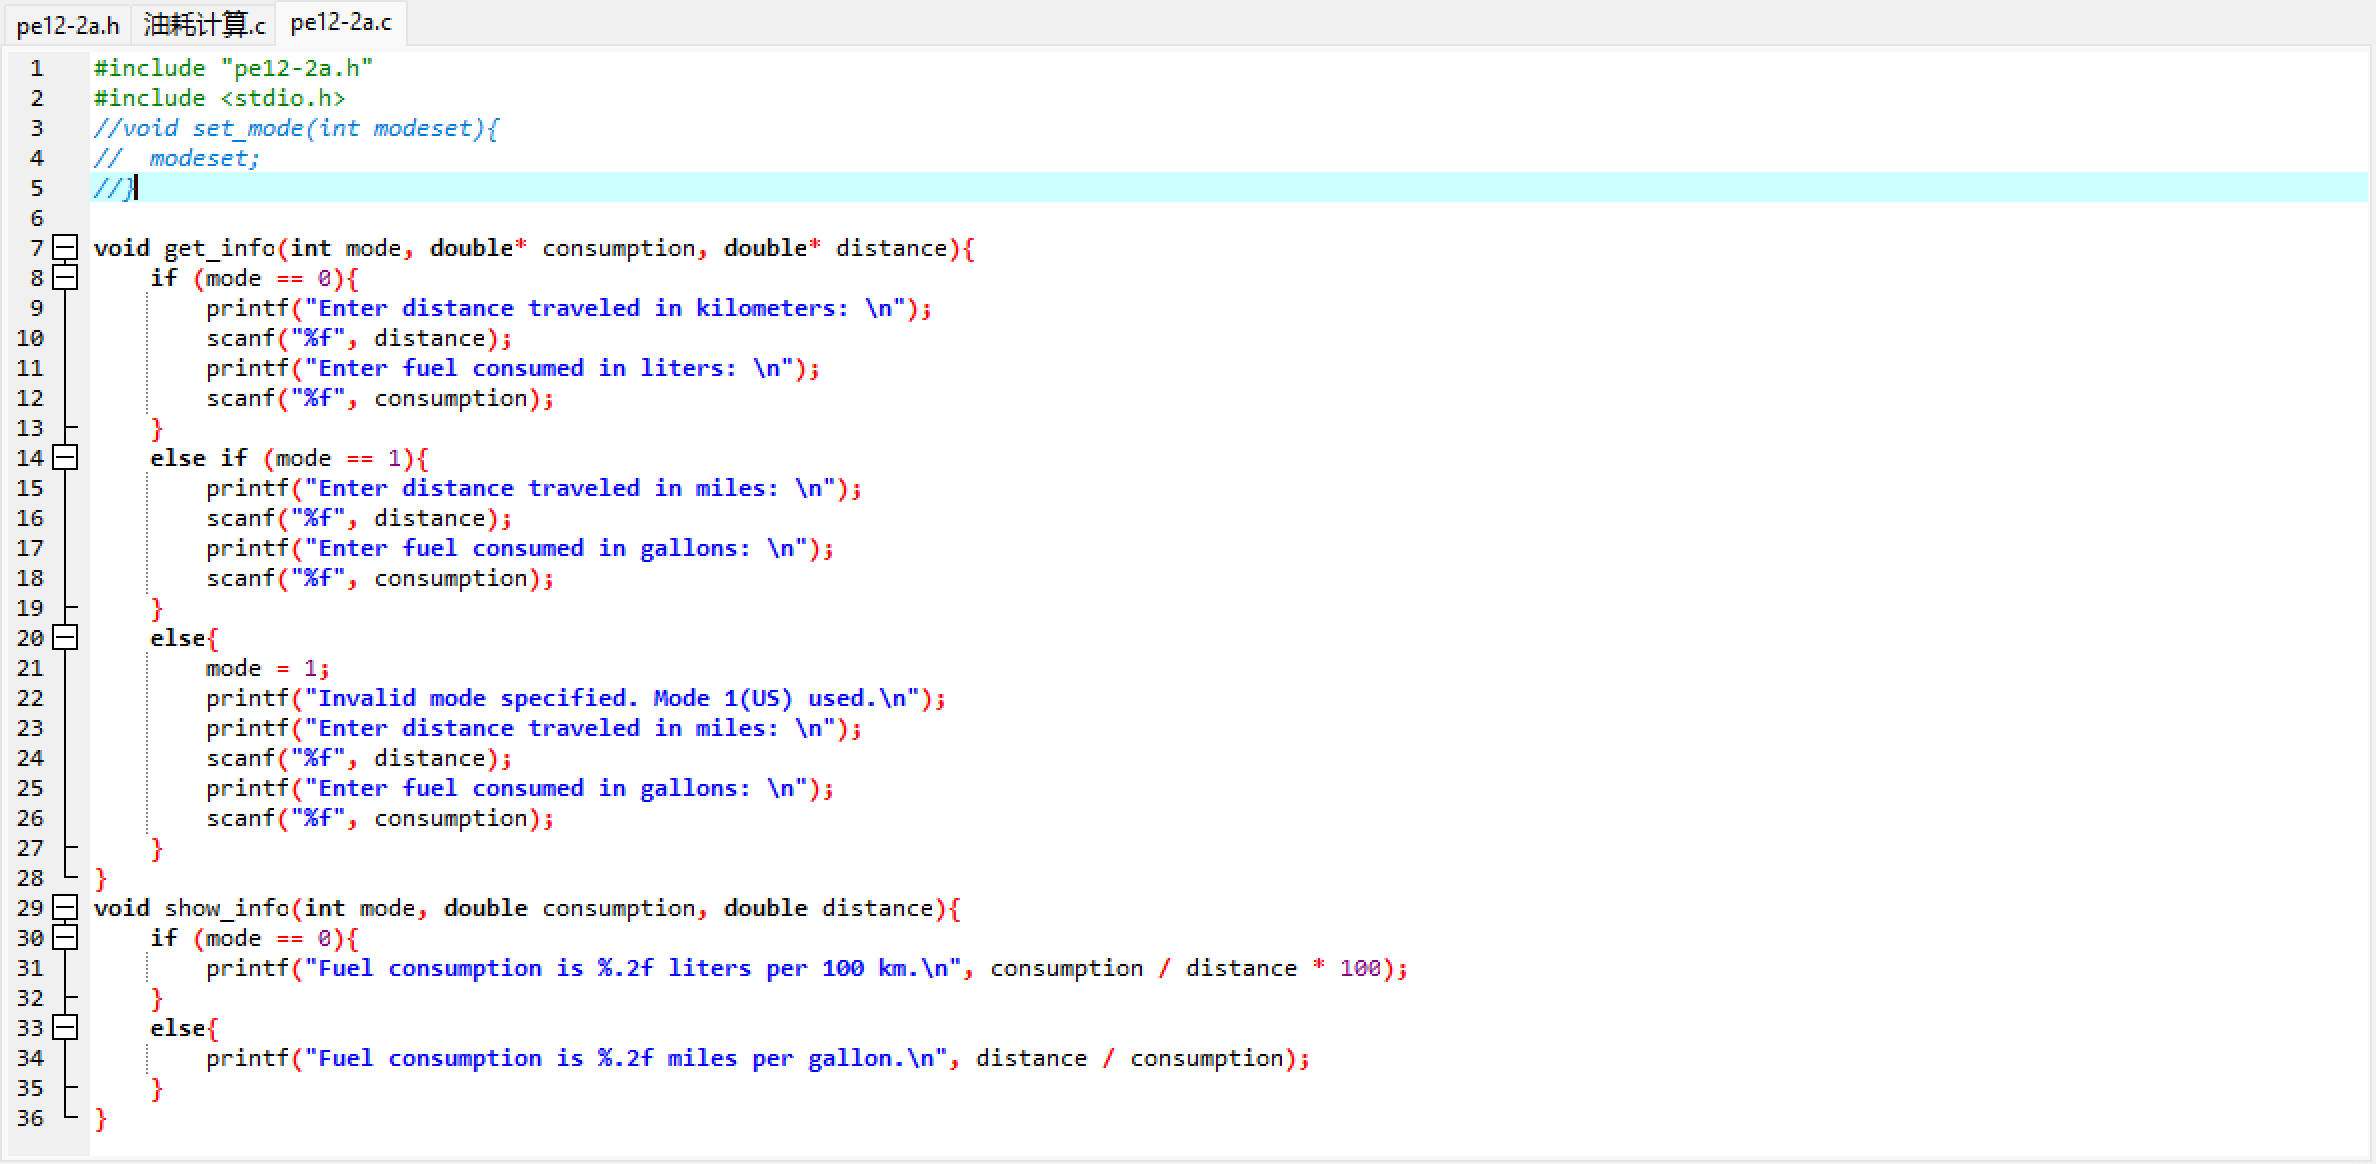The height and width of the screenshot is (1164, 2376).
Task: Place cursor on the #include <stdio.h> line
Action: (x=220, y=98)
